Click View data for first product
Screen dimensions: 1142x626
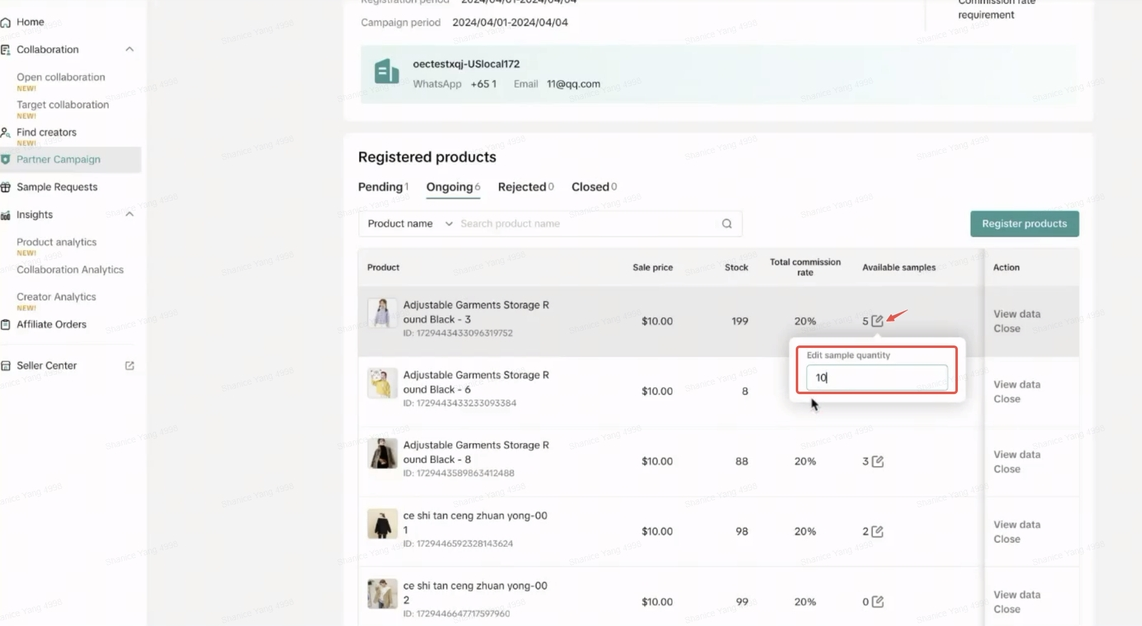point(1016,314)
